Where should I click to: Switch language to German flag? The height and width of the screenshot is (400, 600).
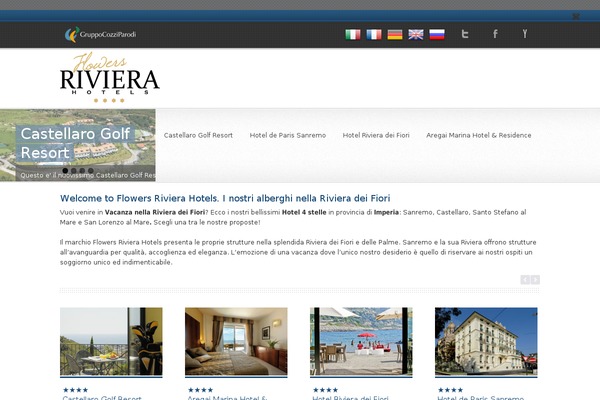(395, 34)
